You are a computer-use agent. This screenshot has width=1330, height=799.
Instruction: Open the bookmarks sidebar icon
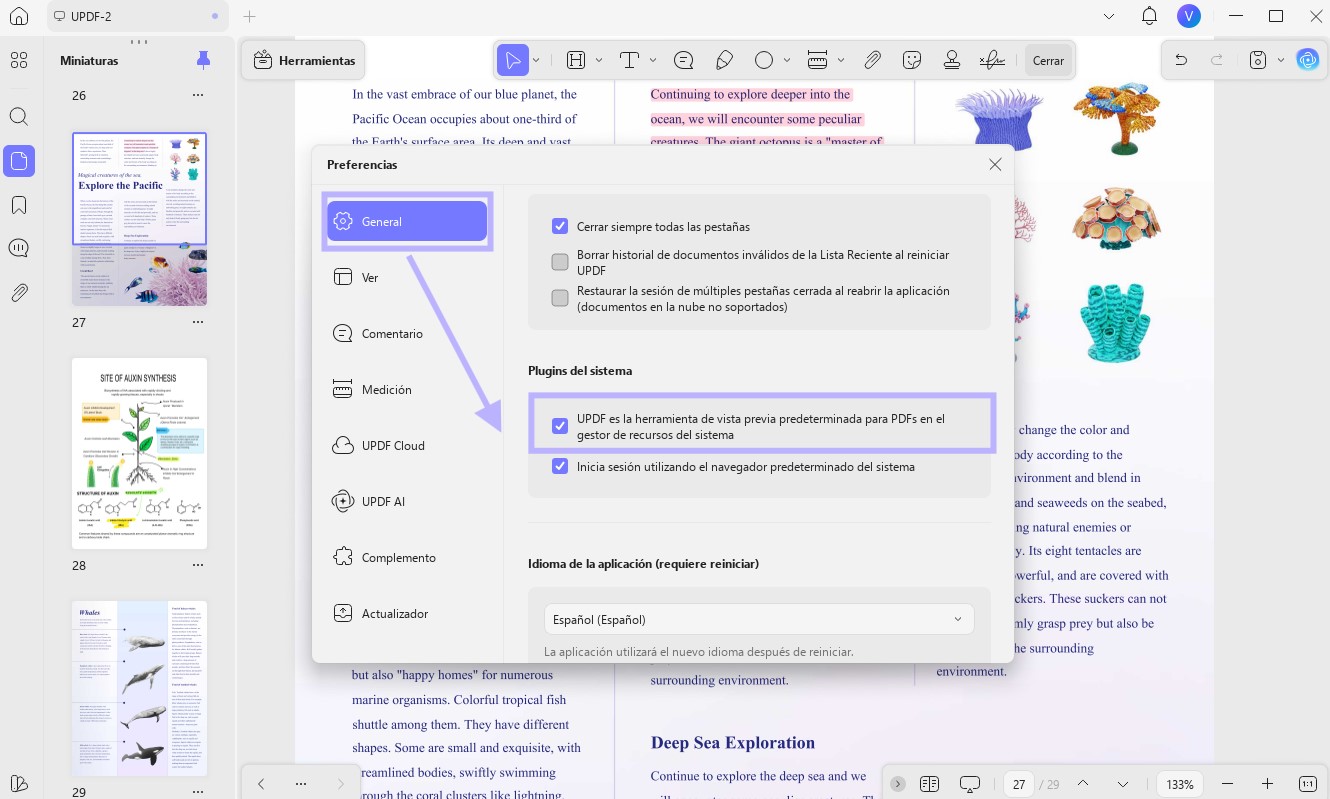coord(18,205)
